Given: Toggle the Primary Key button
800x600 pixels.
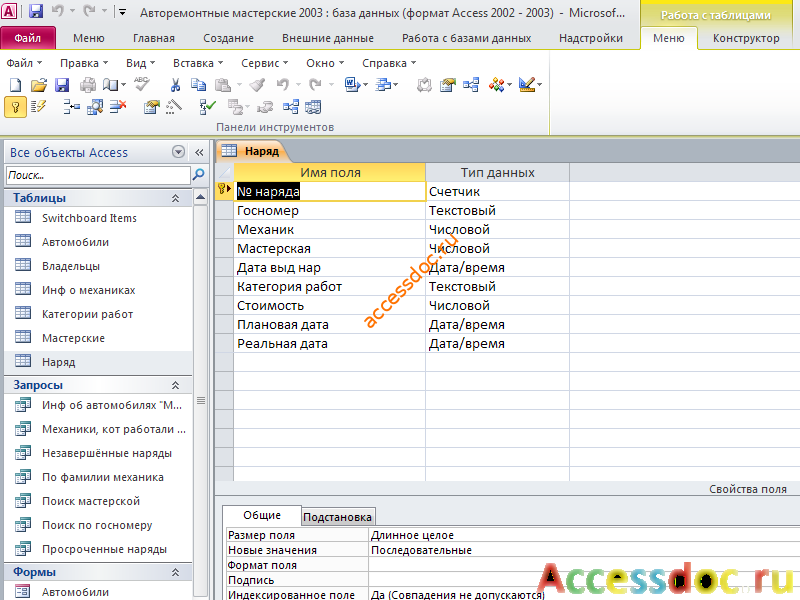Looking at the screenshot, I should tap(15, 107).
